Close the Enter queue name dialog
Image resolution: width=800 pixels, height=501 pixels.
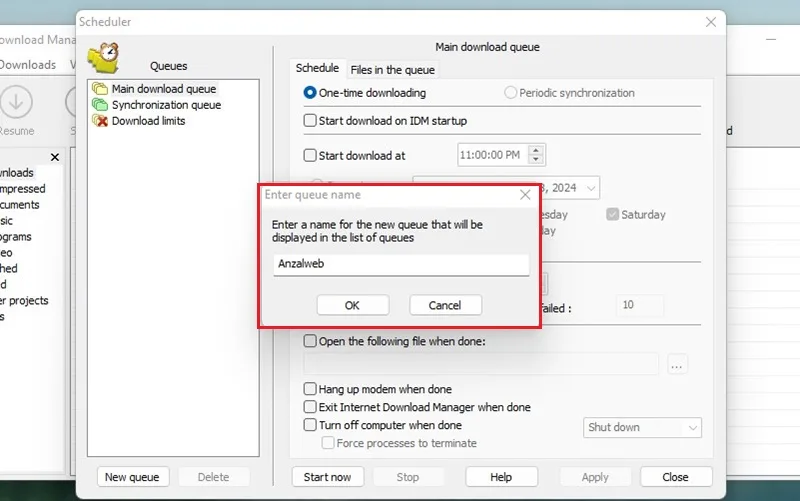(525, 195)
